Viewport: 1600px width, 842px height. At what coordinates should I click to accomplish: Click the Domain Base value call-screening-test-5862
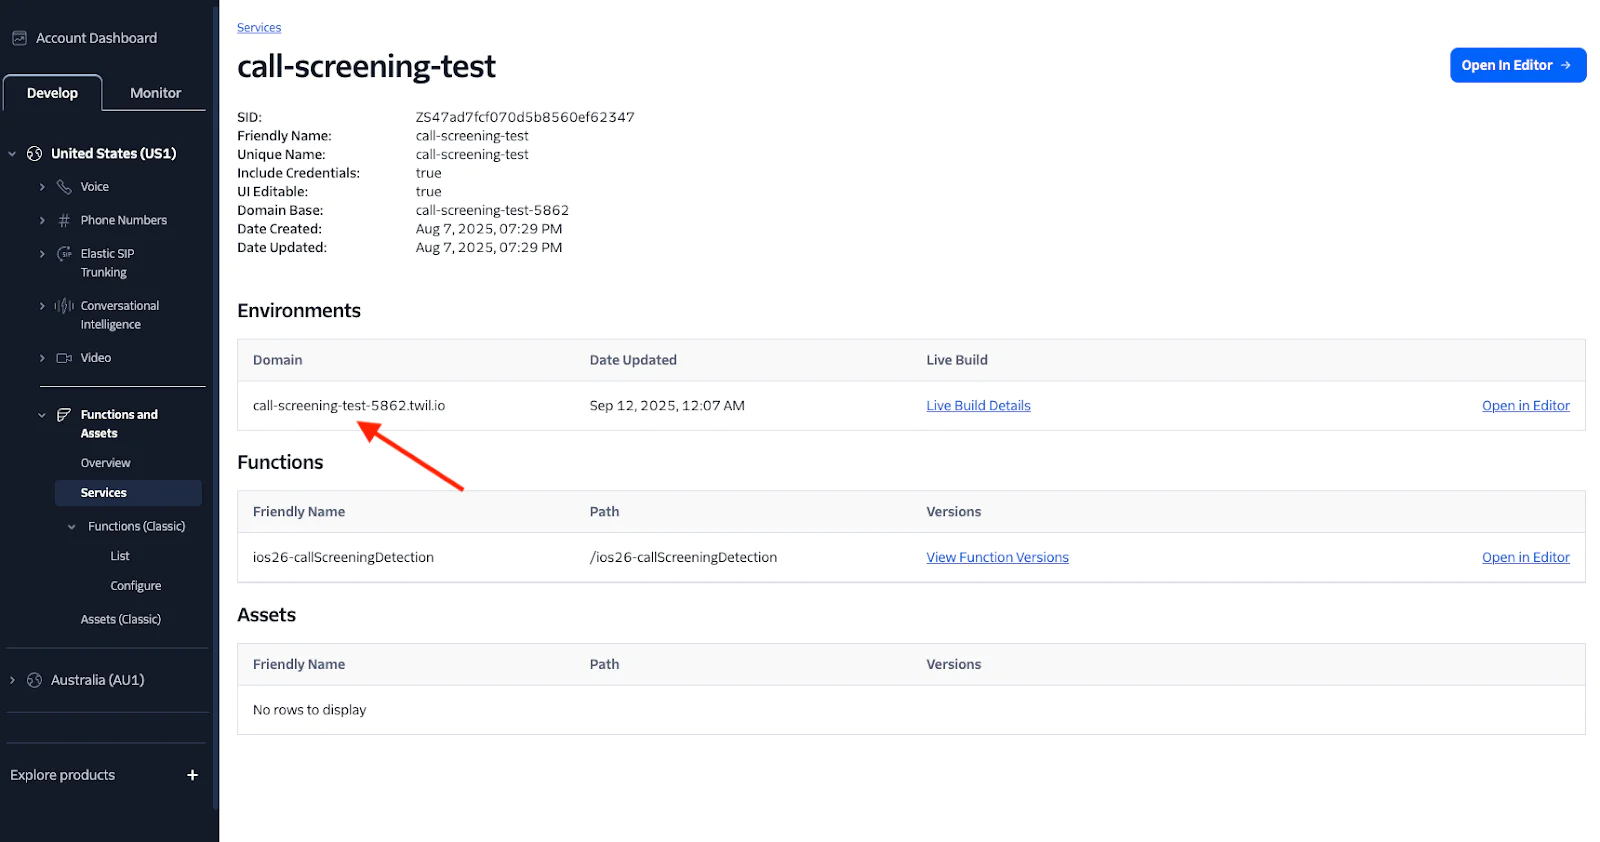(492, 211)
